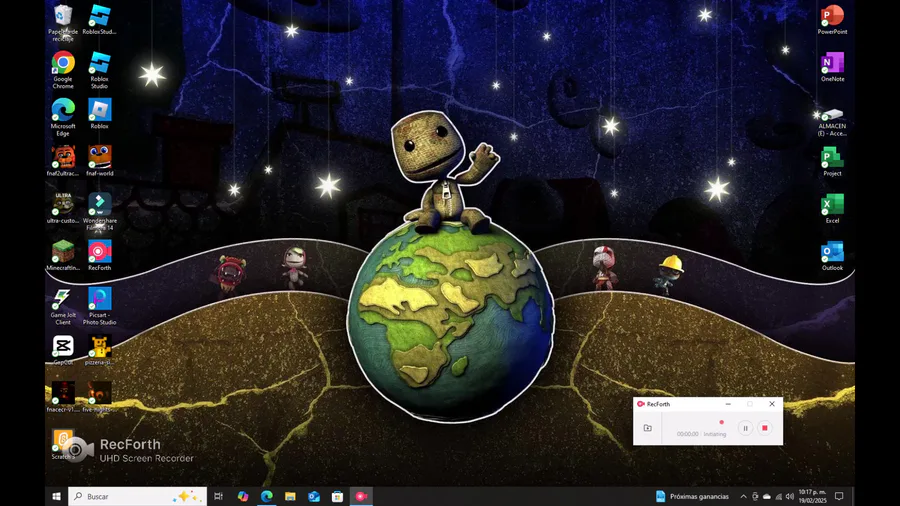The height and width of the screenshot is (506, 900).
Task: Open the Windows Start menu
Action: coord(56,496)
